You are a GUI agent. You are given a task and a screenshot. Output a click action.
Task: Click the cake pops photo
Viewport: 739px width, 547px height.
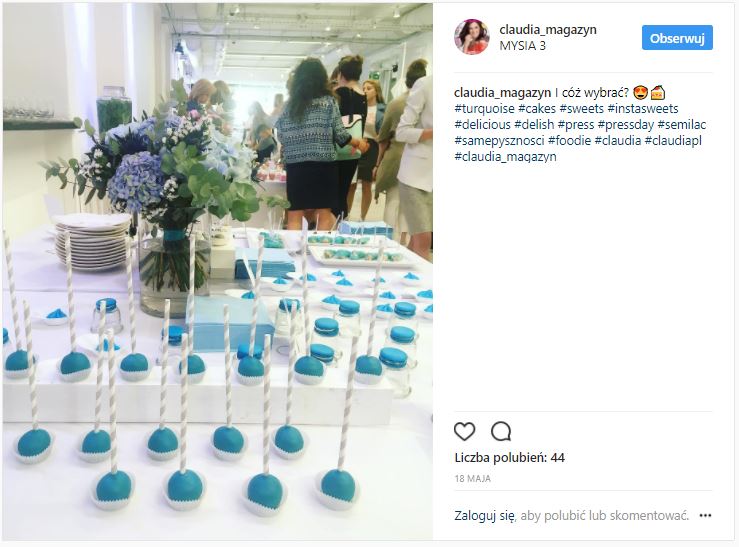pyautogui.click(x=218, y=272)
